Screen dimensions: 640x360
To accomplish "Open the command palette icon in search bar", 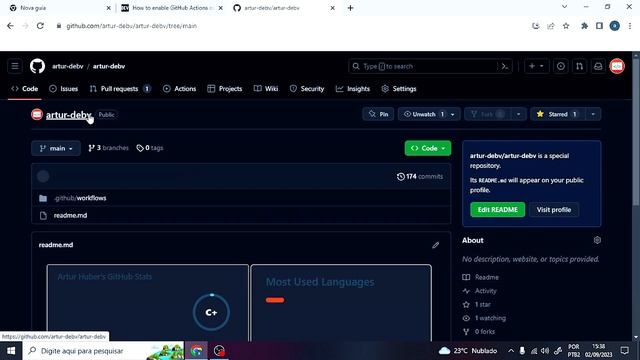I will (x=505, y=66).
